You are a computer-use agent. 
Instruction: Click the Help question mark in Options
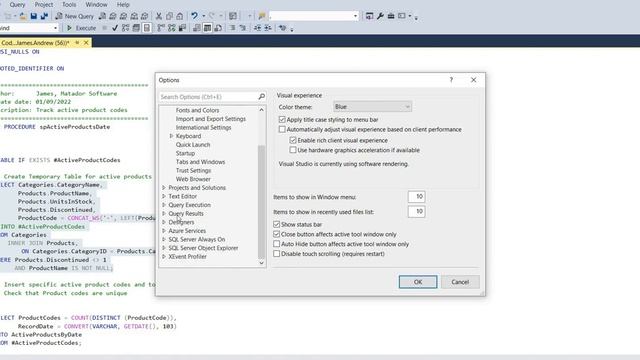pos(451,80)
